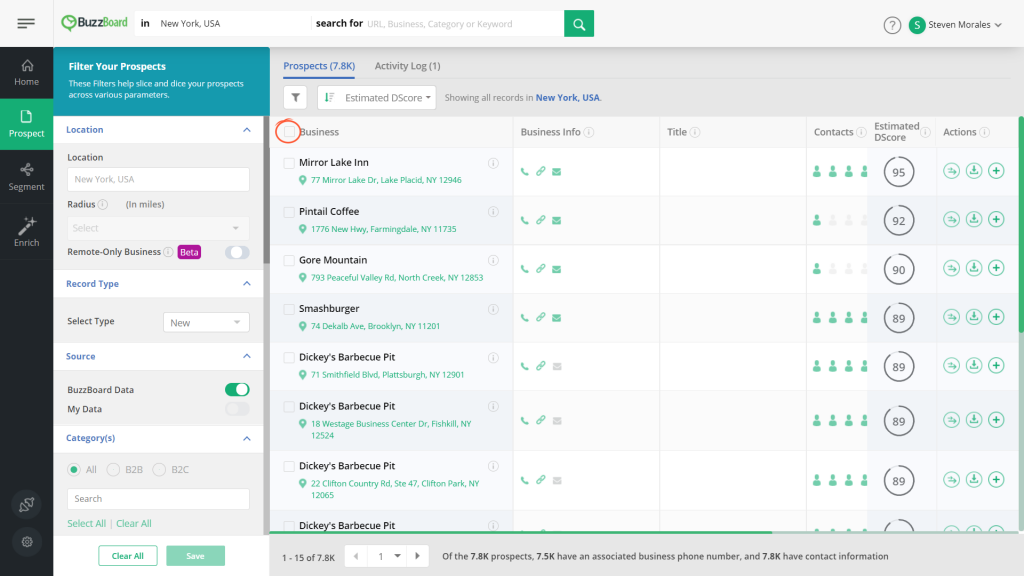The width and height of the screenshot is (1024, 576).
Task: Select B2C category radio button
Action: pos(159,470)
